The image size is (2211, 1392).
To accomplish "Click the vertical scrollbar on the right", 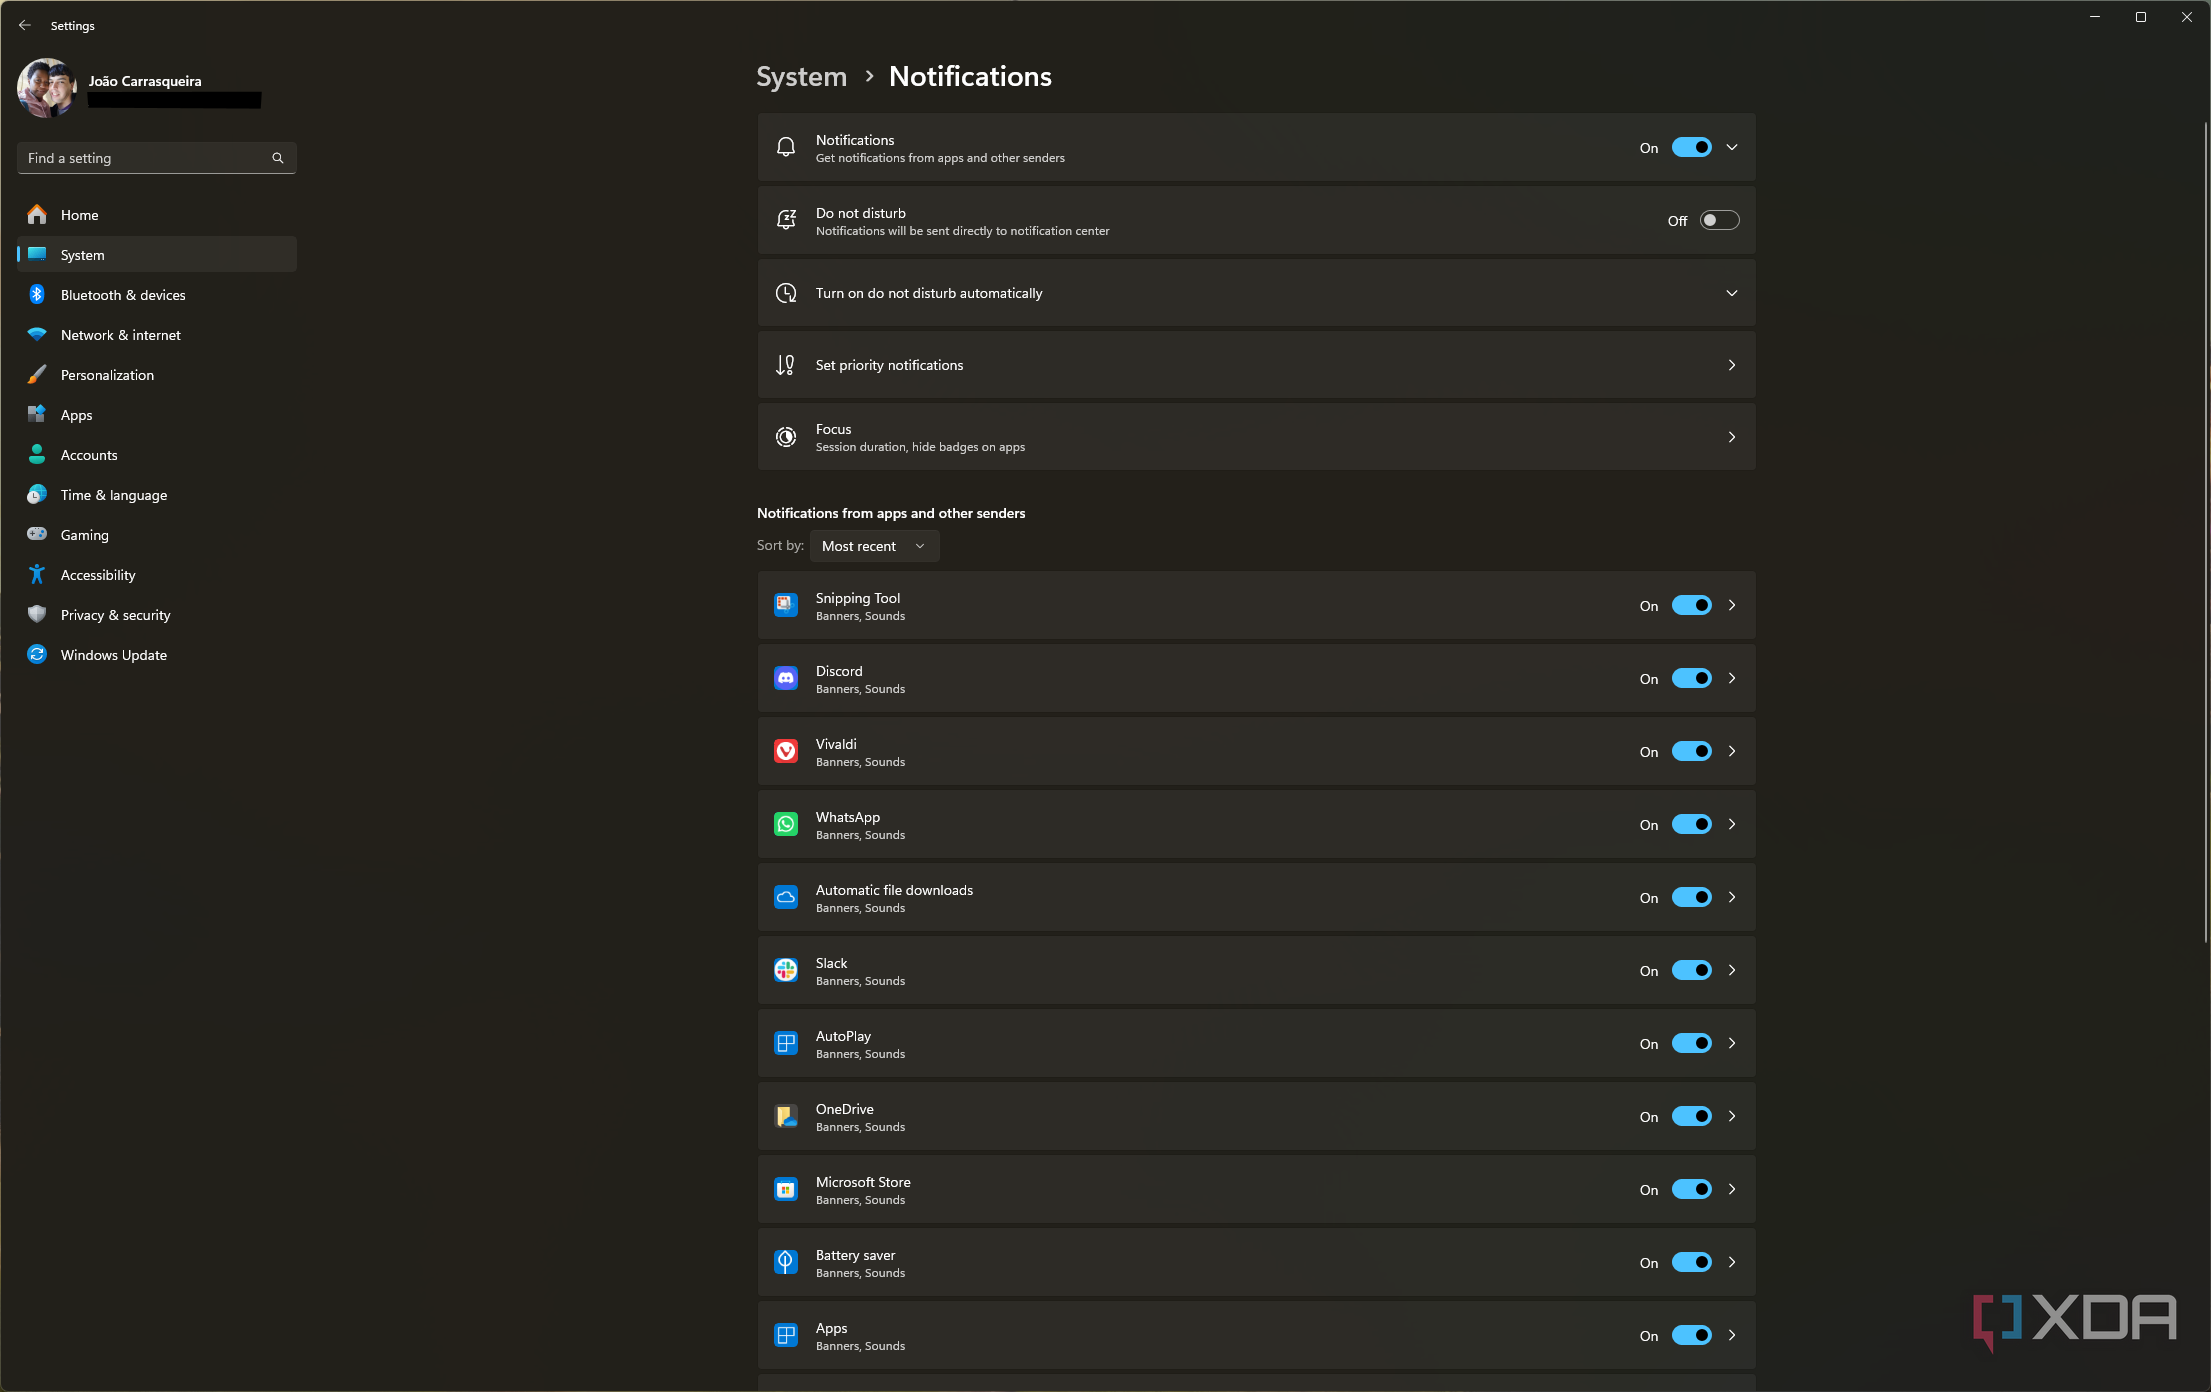I will click(2205, 531).
